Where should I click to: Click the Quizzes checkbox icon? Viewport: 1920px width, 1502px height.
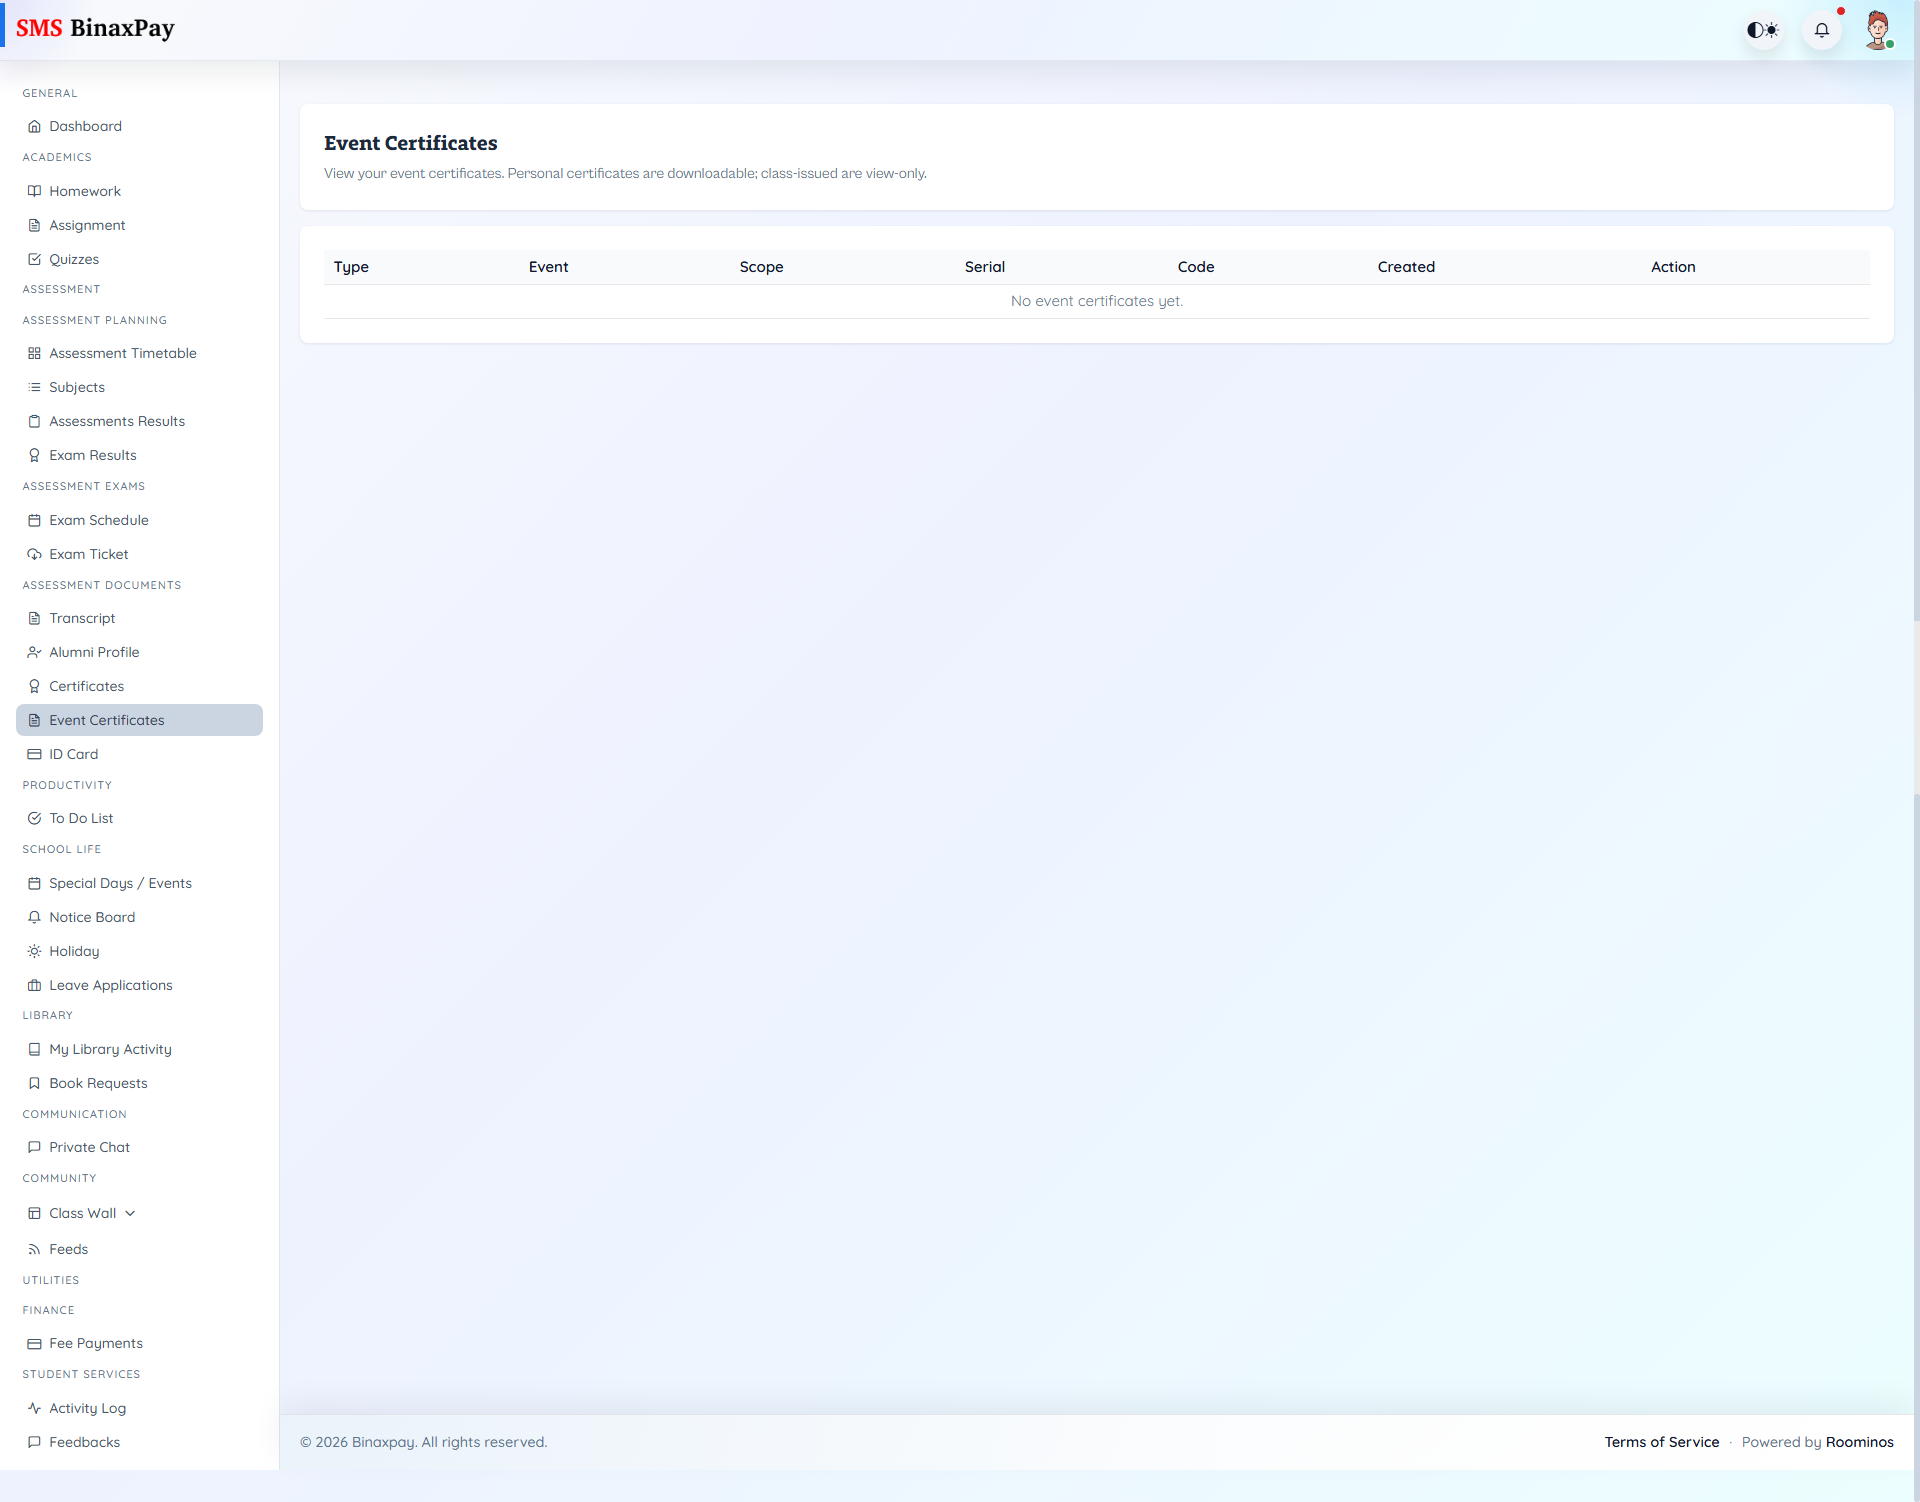pyautogui.click(x=34, y=259)
